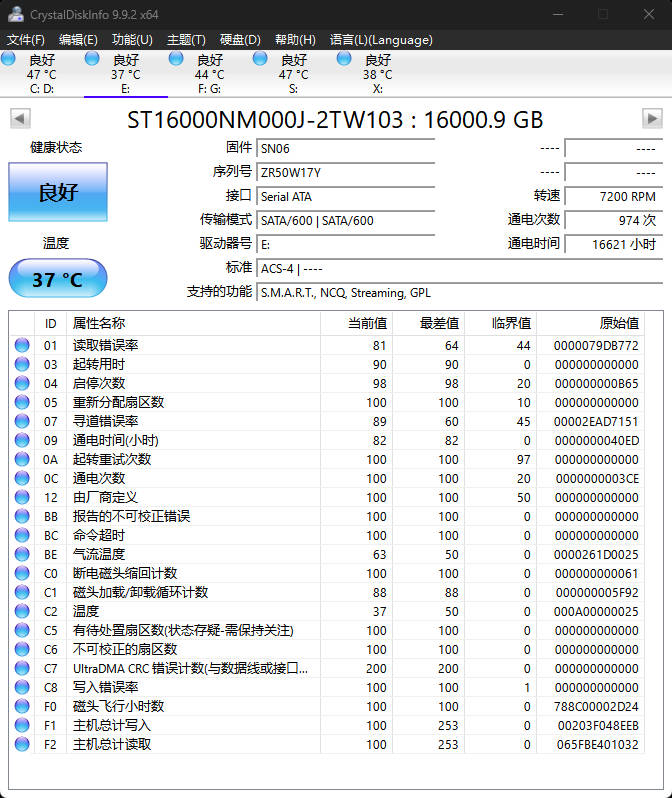Viewport: 672px width, 798px height.
Task: Open the 文件(F) menu
Action: pyautogui.click(x=25, y=40)
